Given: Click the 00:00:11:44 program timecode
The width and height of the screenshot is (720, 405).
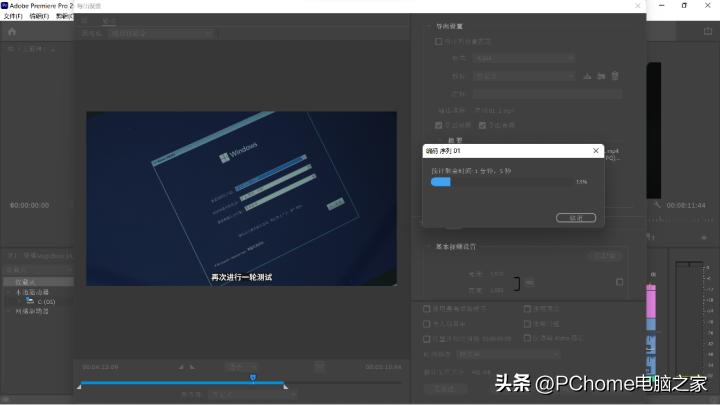Looking at the screenshot, I should (x=686, y=205).
